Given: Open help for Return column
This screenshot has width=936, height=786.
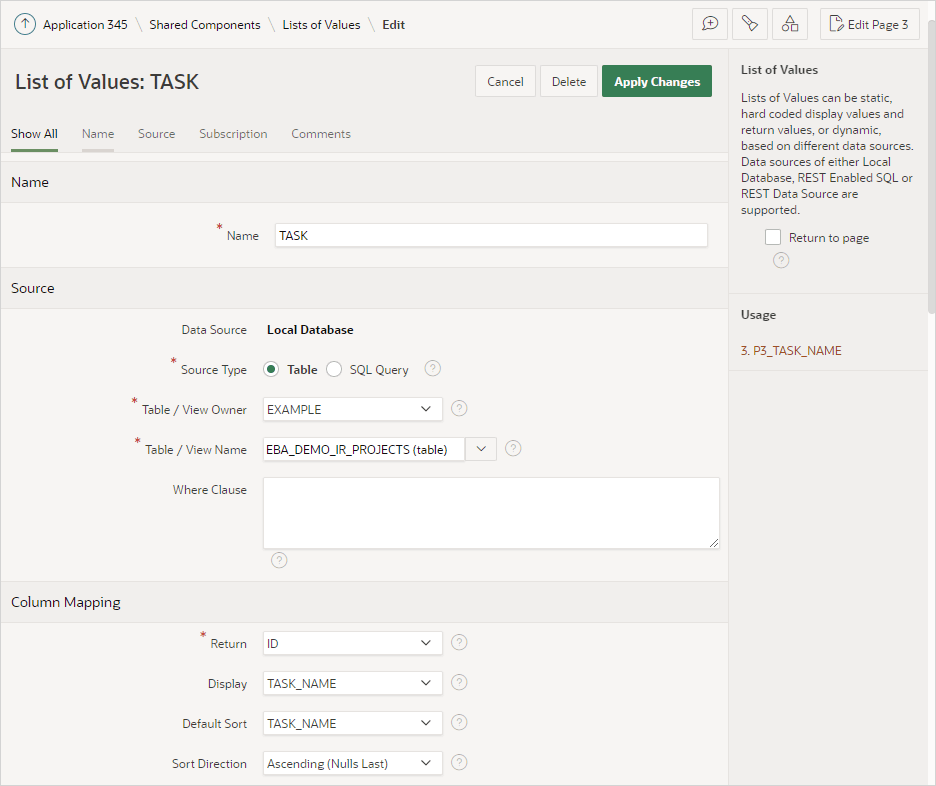Looking at the screenshot, I should tap(459, 643).
